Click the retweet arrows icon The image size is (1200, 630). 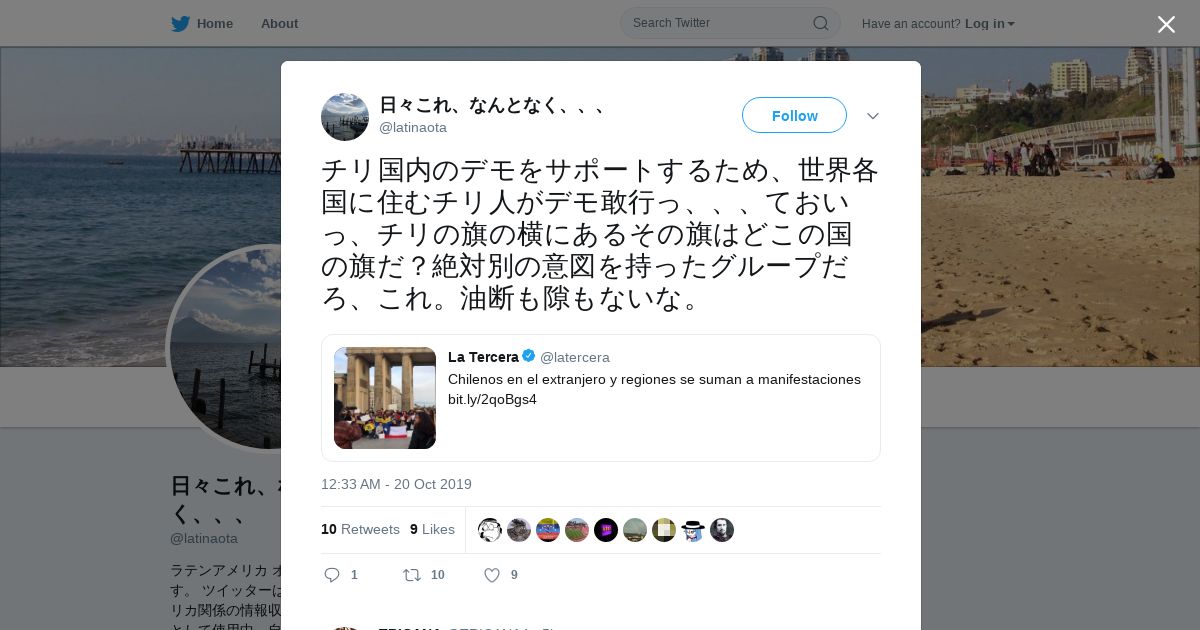411,575
